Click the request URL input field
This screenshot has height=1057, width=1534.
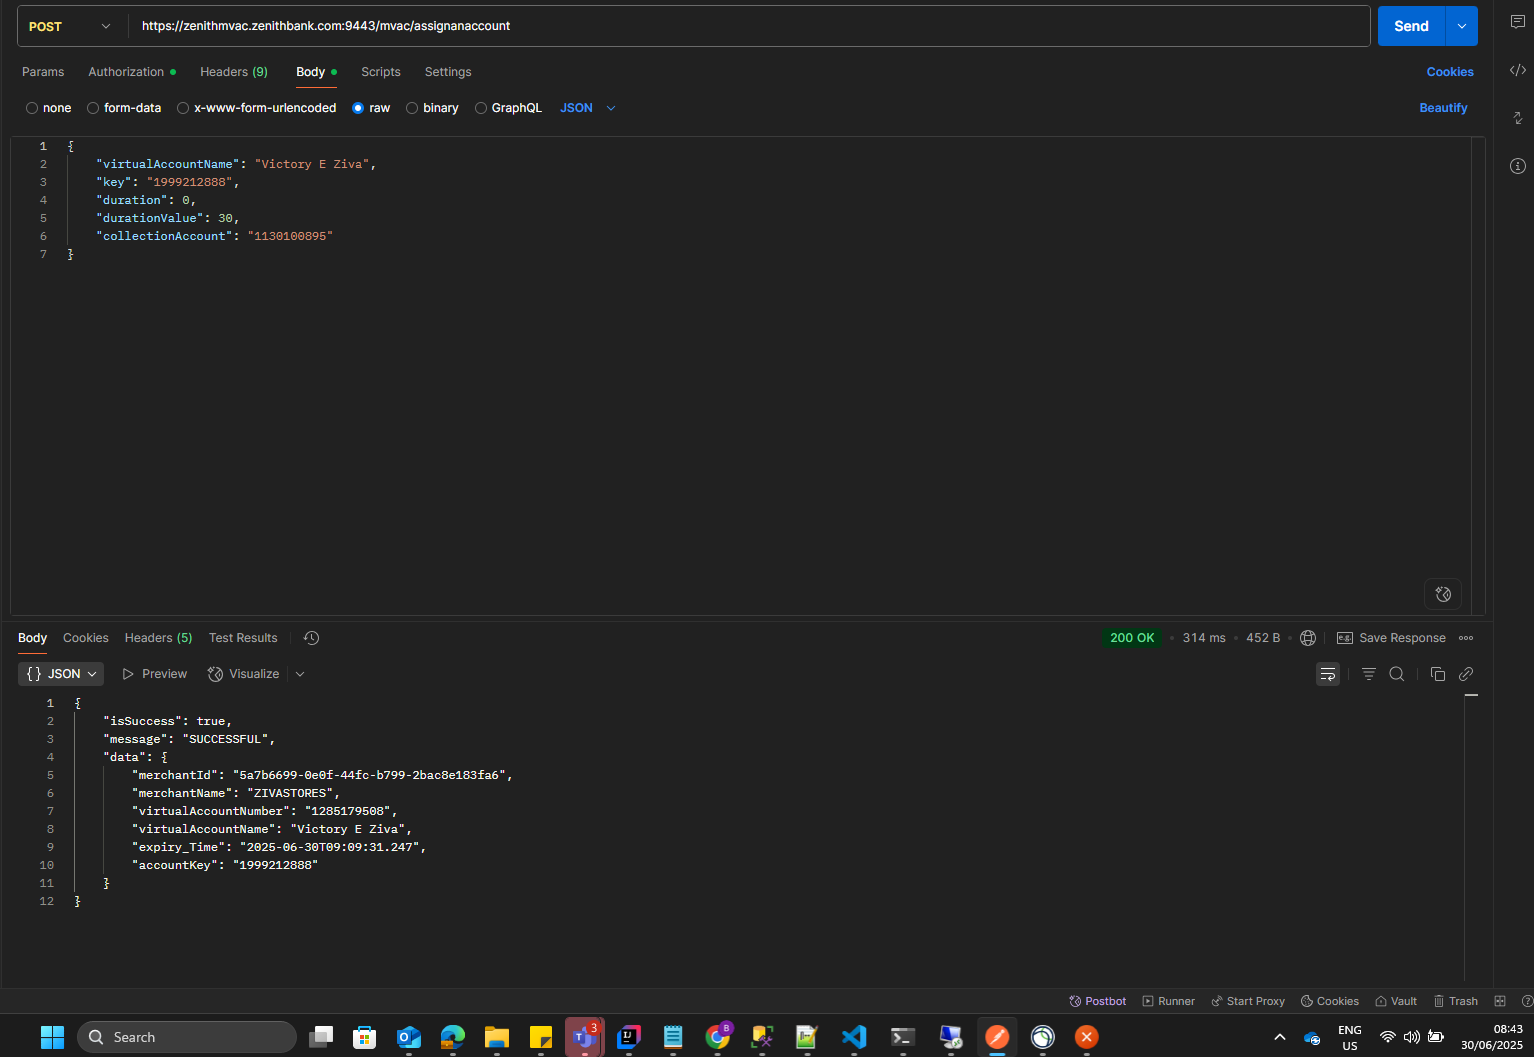[x=750, y=26]
